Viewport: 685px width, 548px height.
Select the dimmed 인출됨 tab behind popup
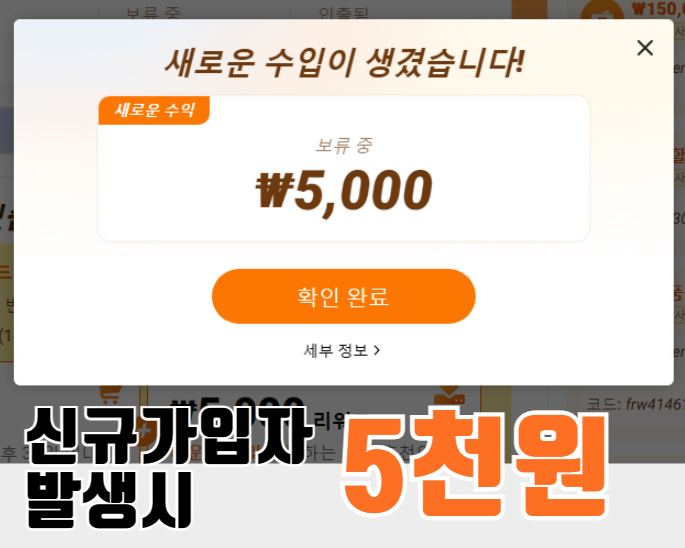[343, 13]
